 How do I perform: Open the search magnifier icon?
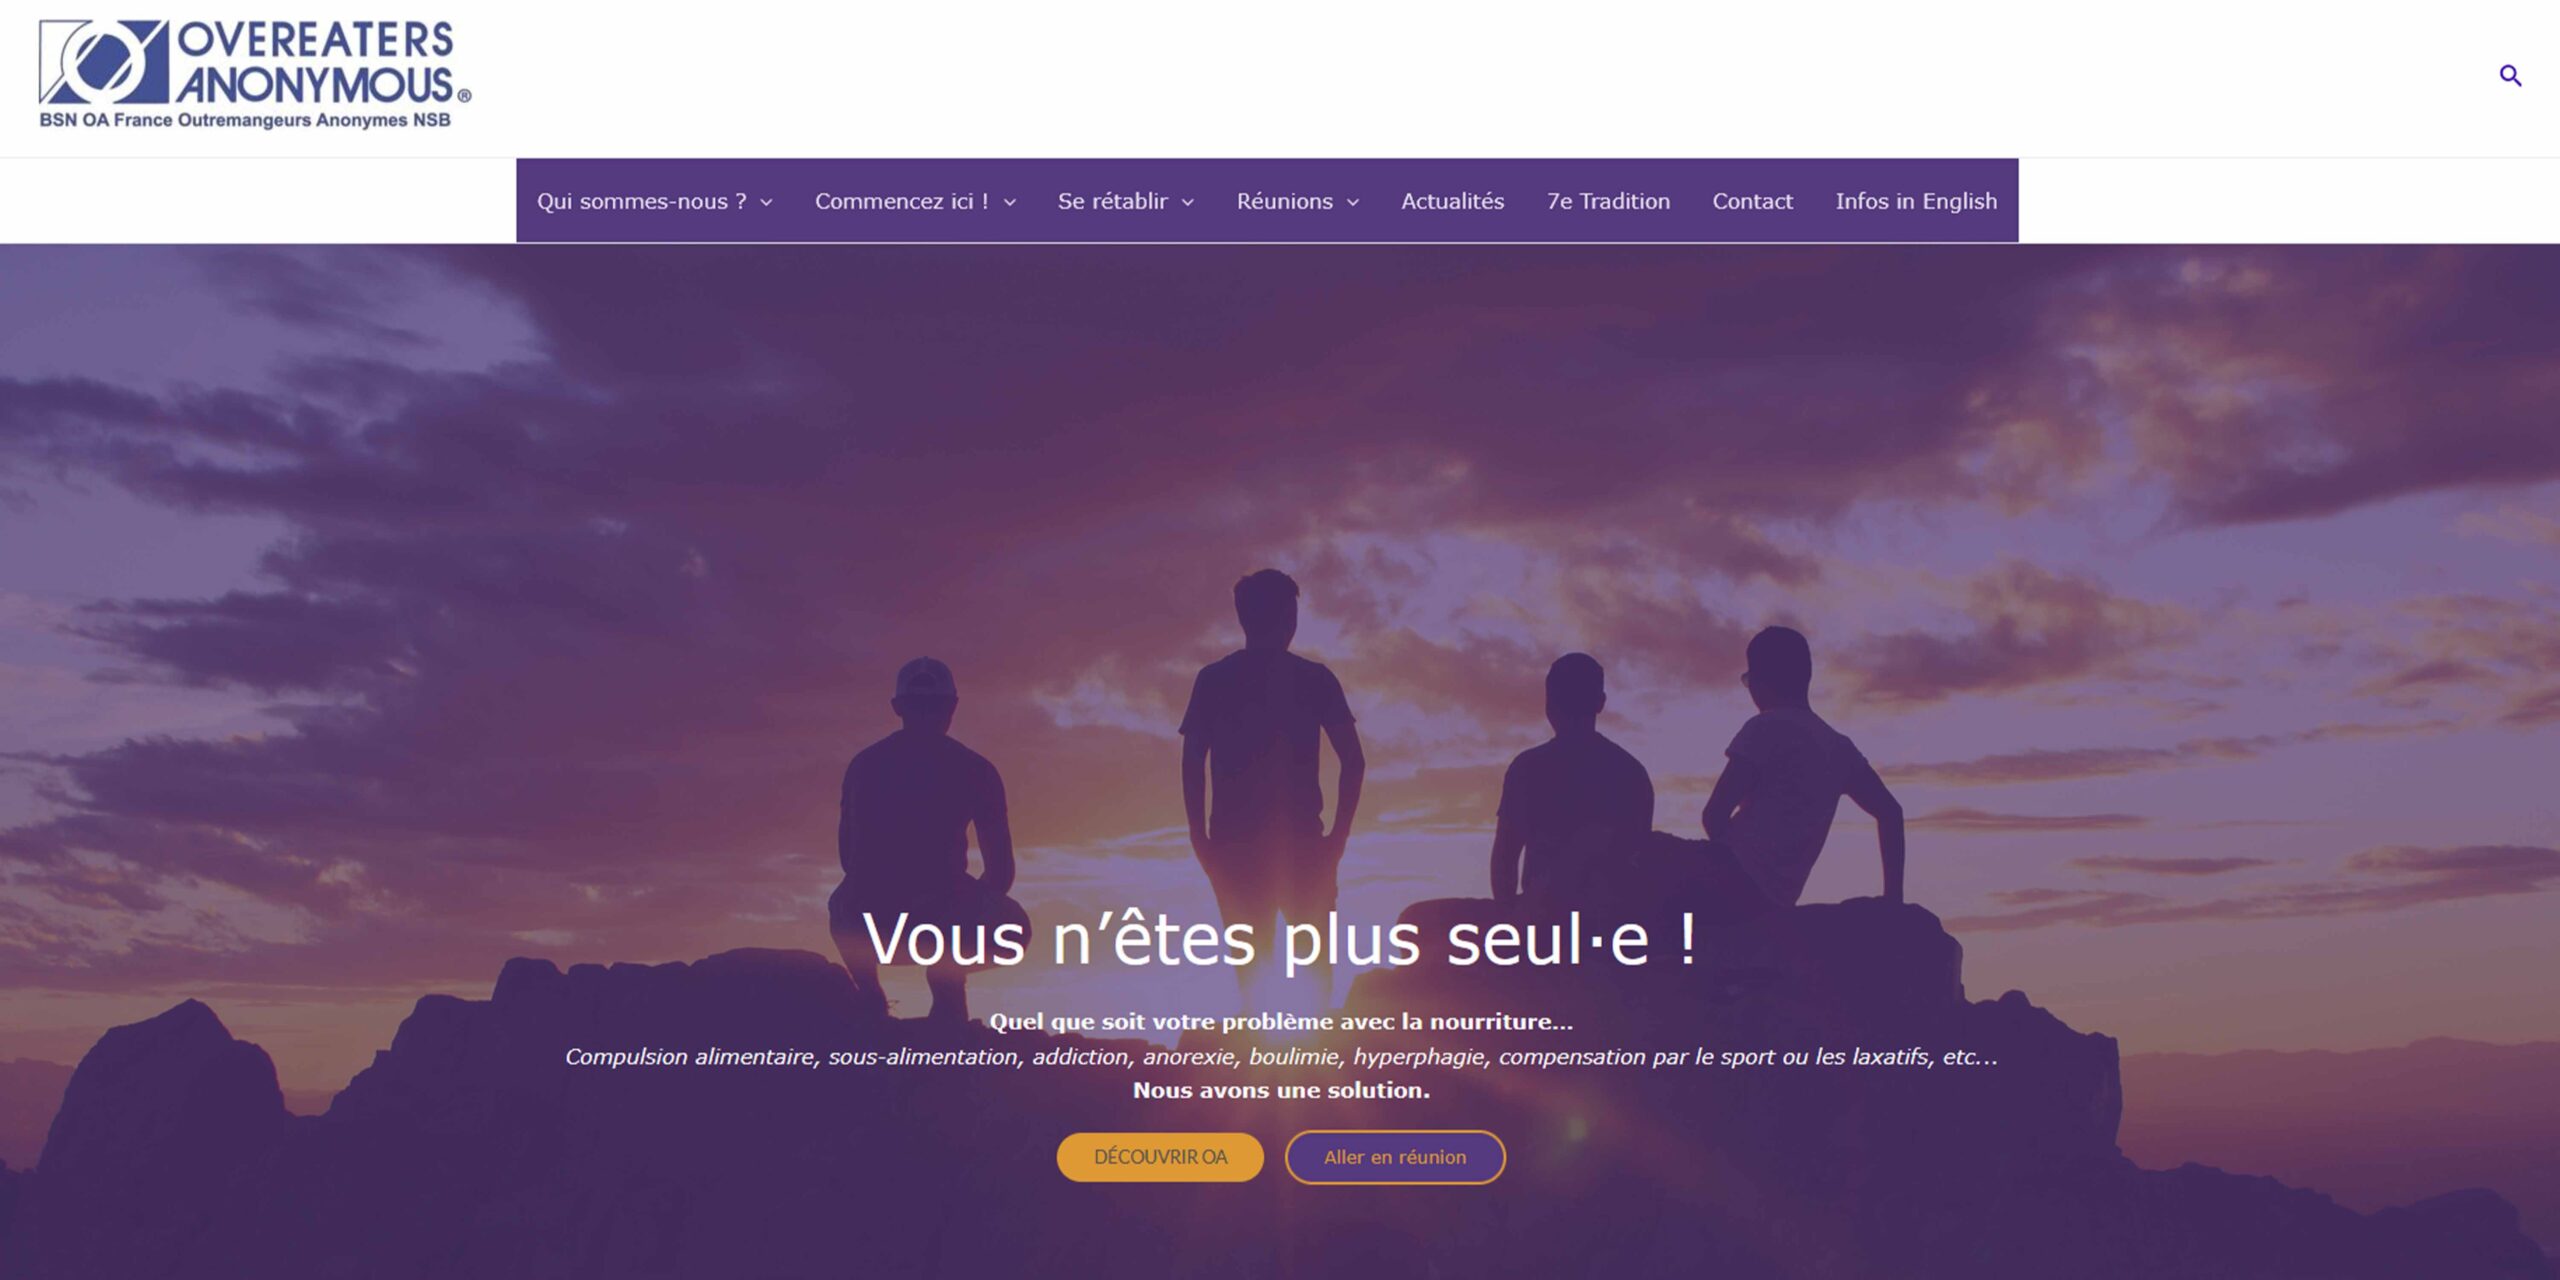tap(2510, 75)
